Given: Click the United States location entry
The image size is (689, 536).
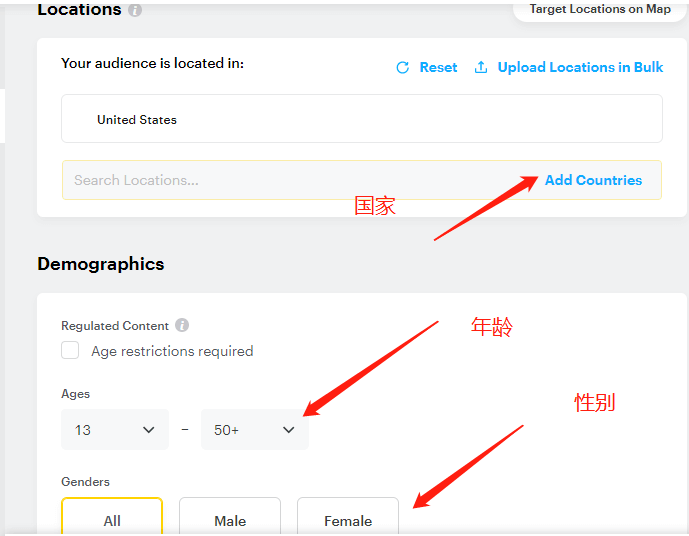Looking at the screenshot, I should tap(137, 120).
